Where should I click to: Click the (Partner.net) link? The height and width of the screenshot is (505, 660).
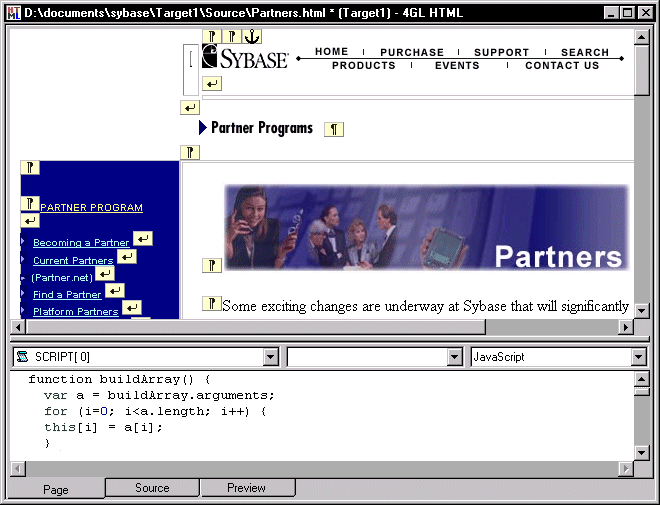tap(62, 278)
